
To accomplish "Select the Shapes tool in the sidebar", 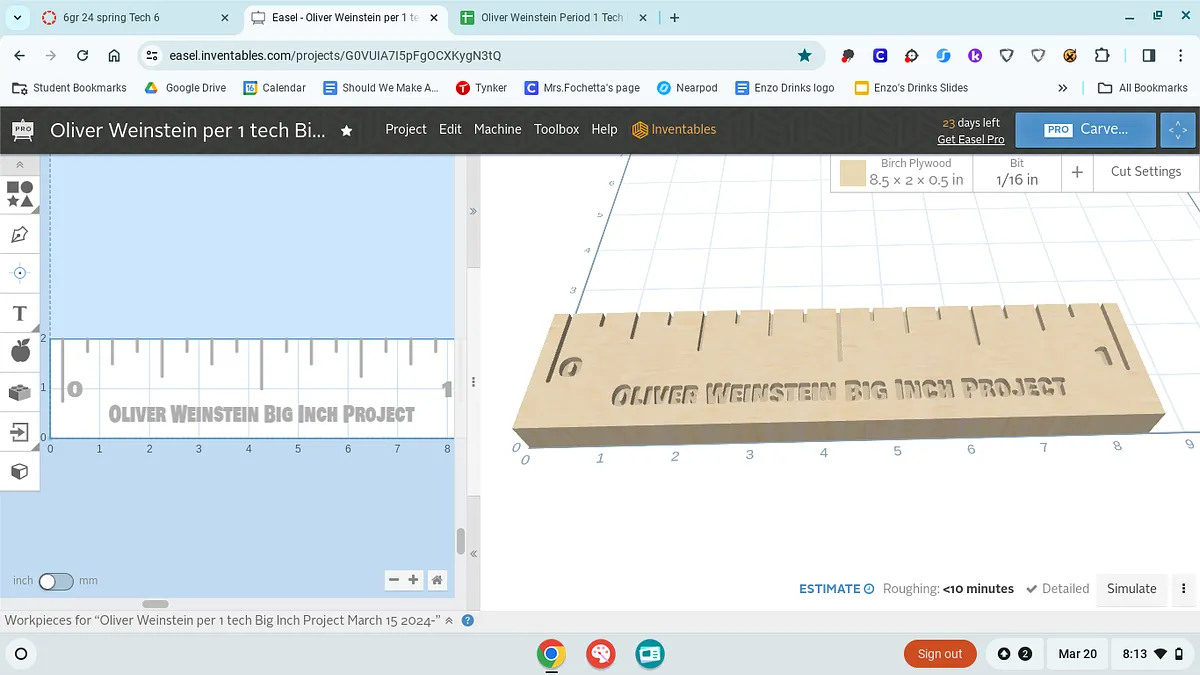I will (x=19, y=193).
